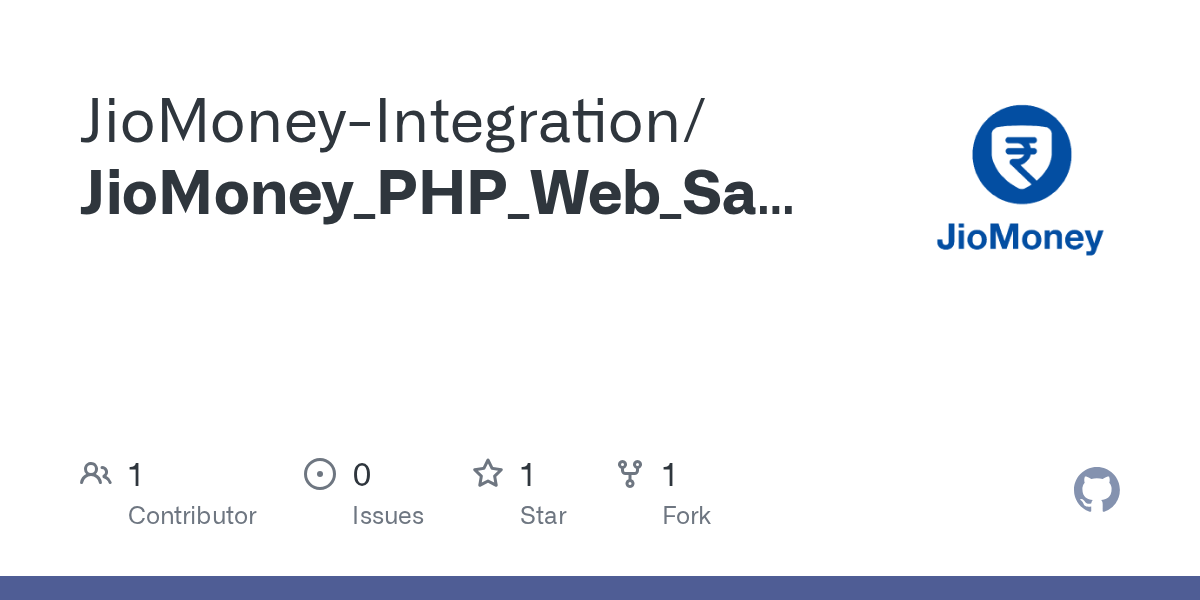Select the JioMoney wordmark under the logo
This screenshot has width=1200, height=600.
(1020, 238)
